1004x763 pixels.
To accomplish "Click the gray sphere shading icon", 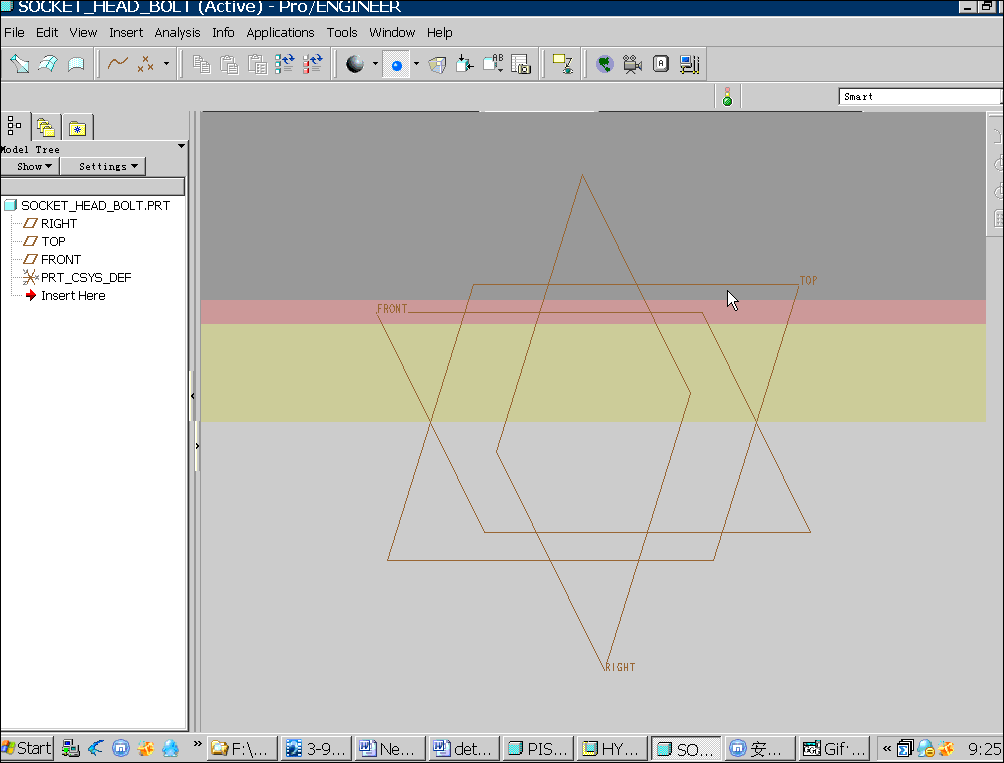I will pos(355,64).
